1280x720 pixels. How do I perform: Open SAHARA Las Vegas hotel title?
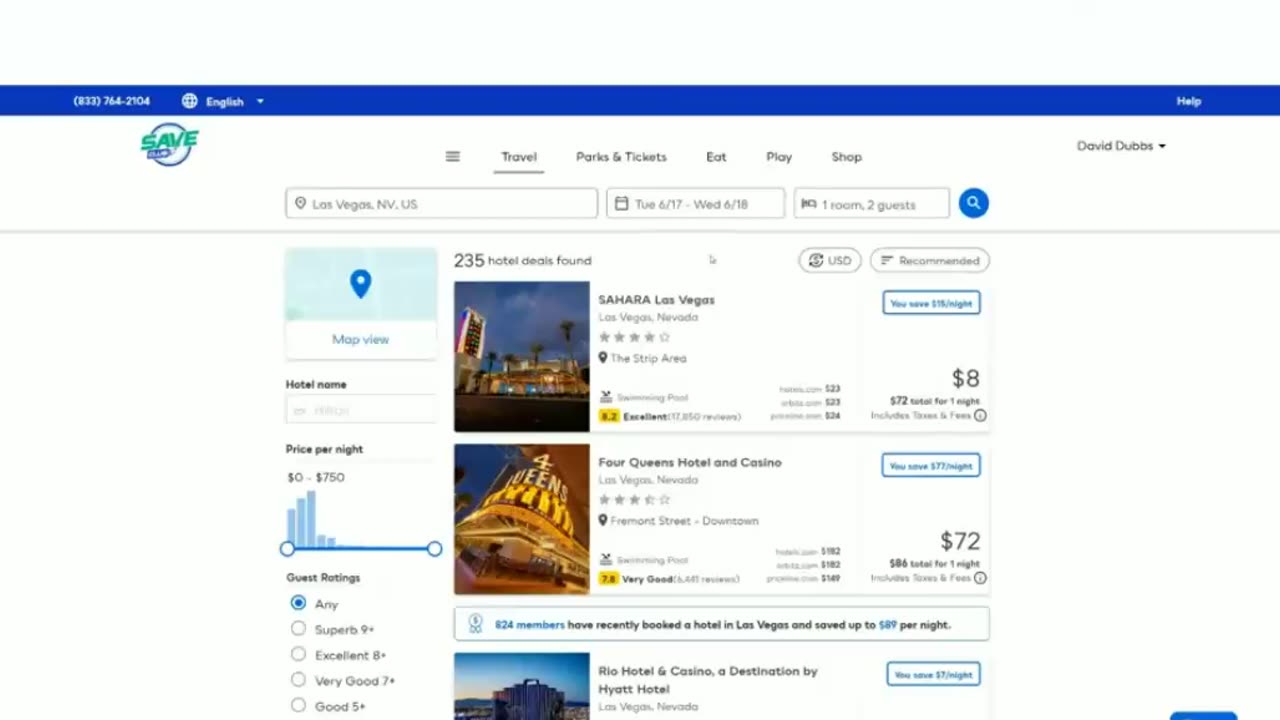click(x=656, y=299)
